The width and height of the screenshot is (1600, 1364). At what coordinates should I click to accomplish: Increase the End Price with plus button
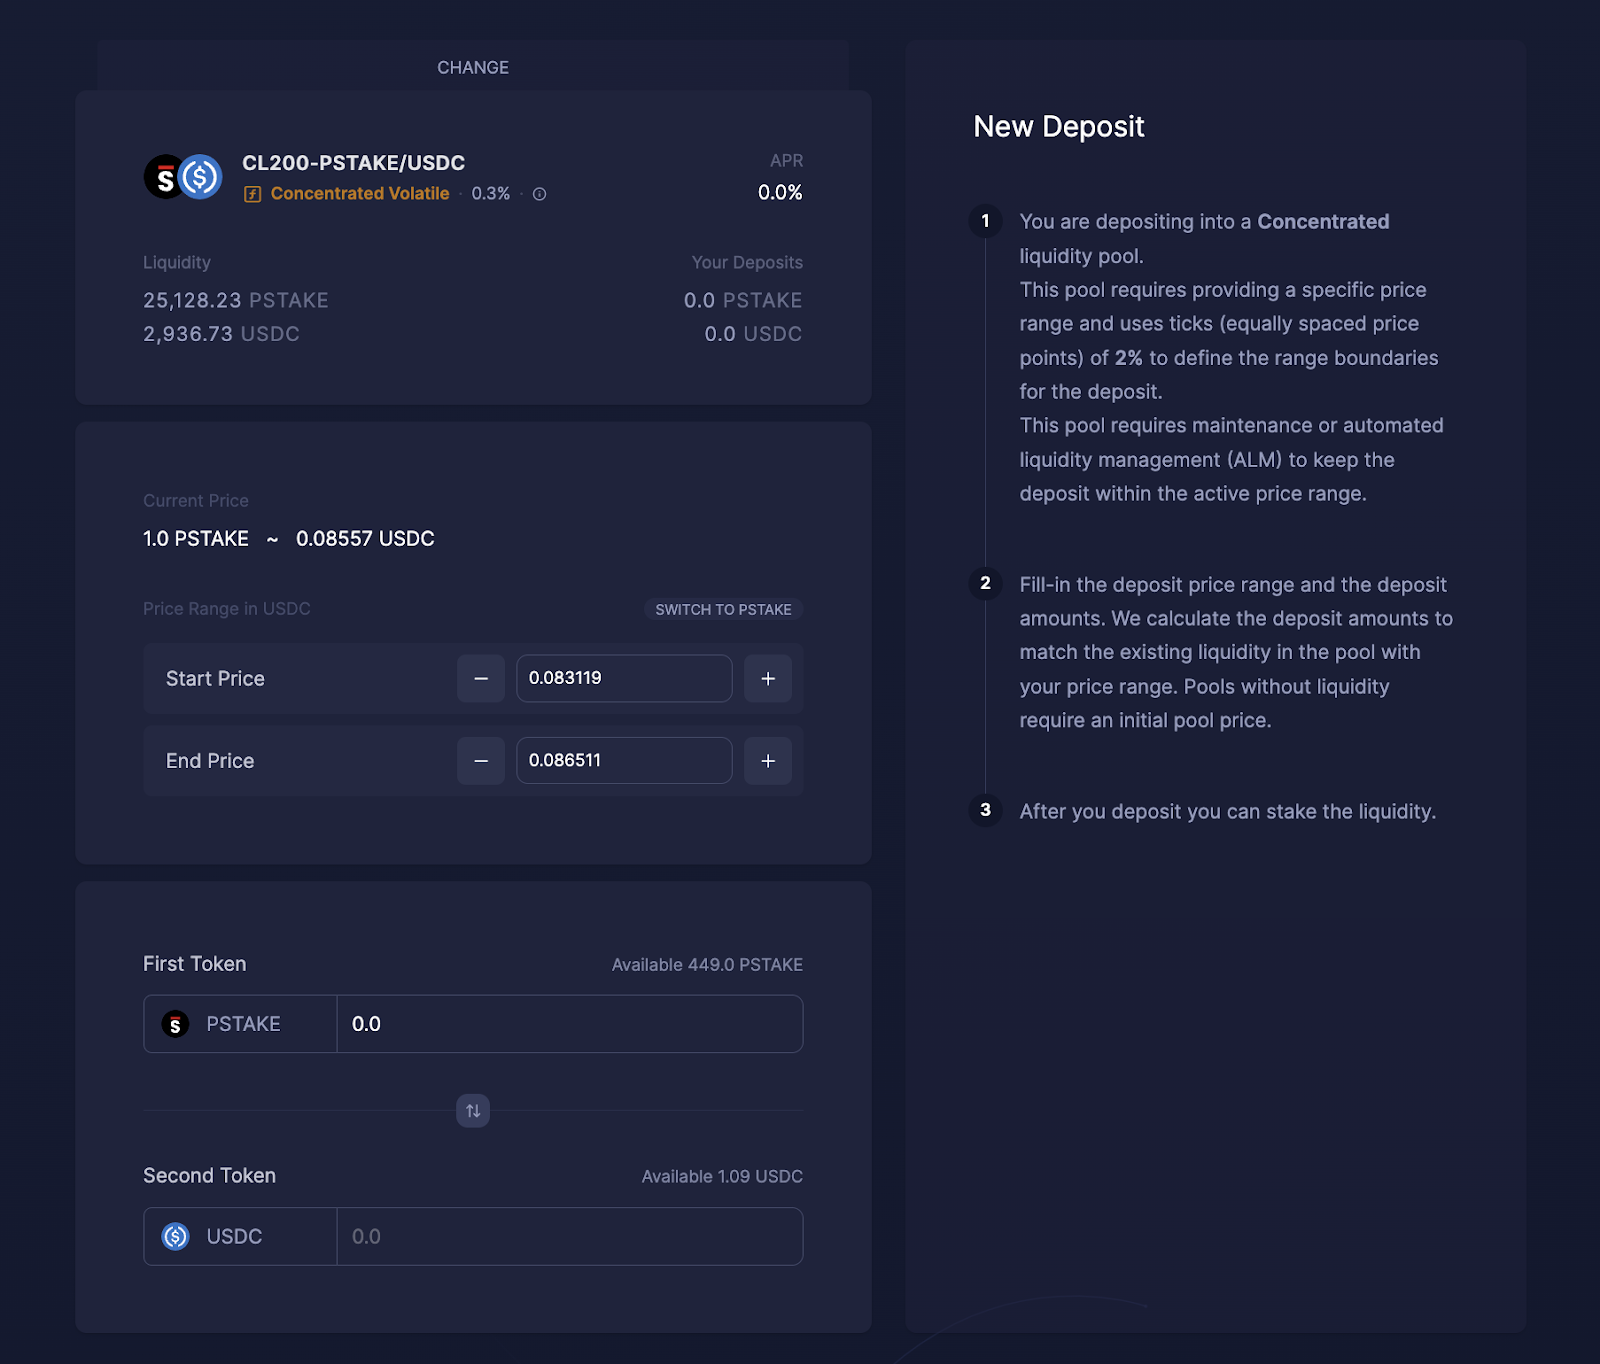[x=768, y=761]
